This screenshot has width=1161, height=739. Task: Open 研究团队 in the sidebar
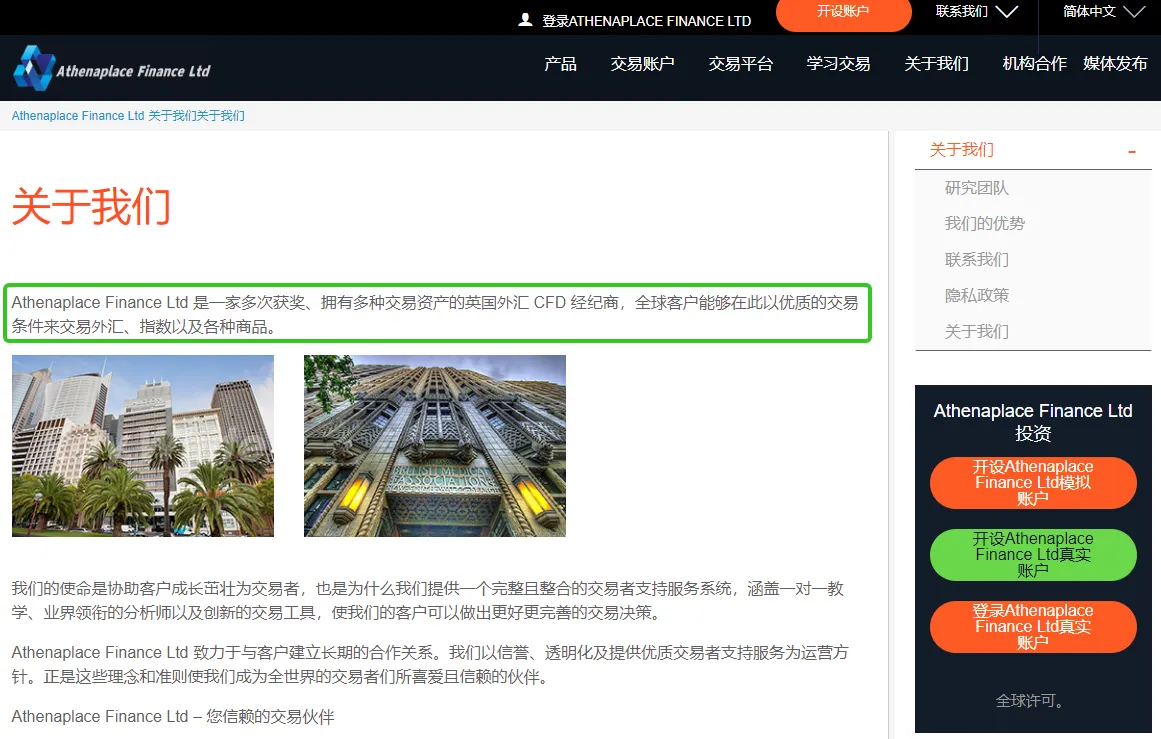pyautogui.click(x=977, y=188)
